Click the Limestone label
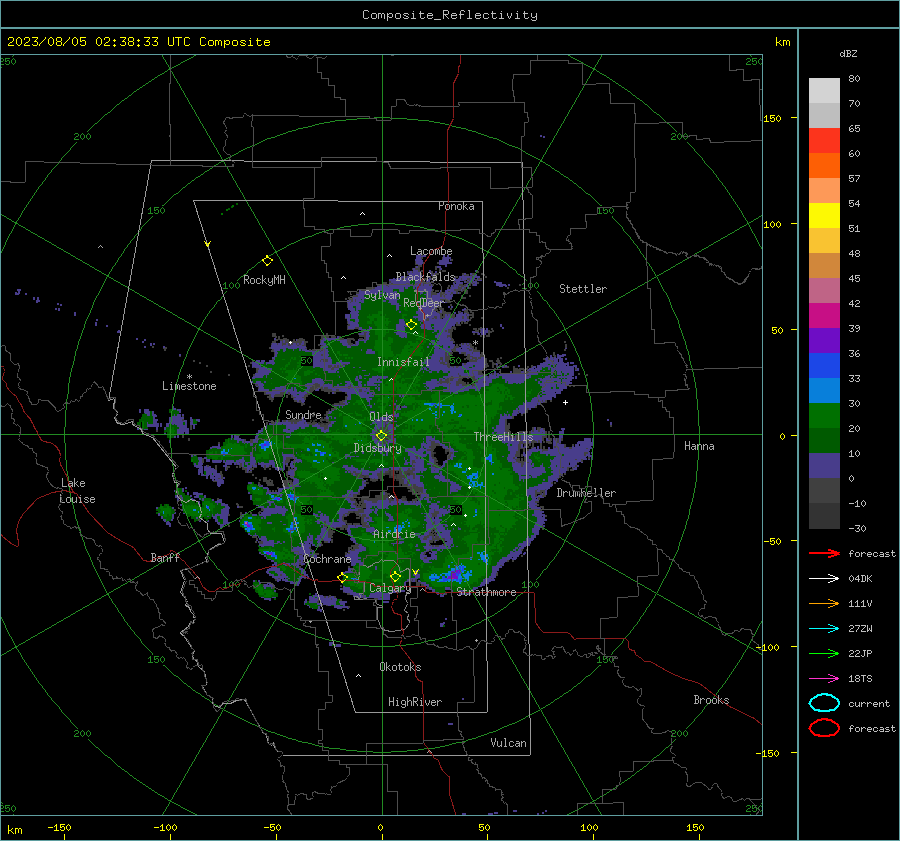Screen dimensions: 900x841 click(189, 386)
